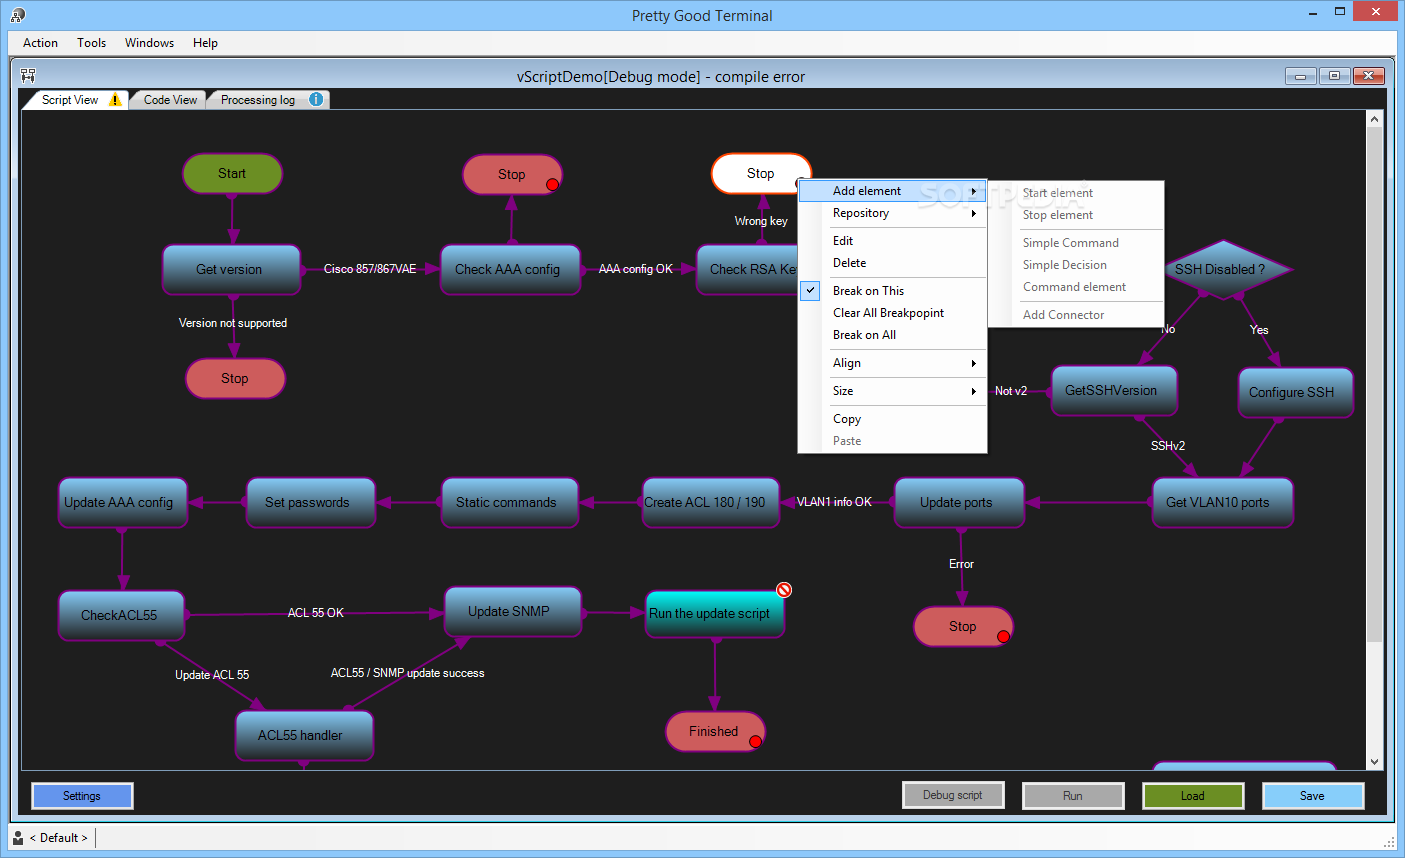Screen dimensions: 1405x858
Task: Select Command element in the submenu
Action: (1076, 287)
